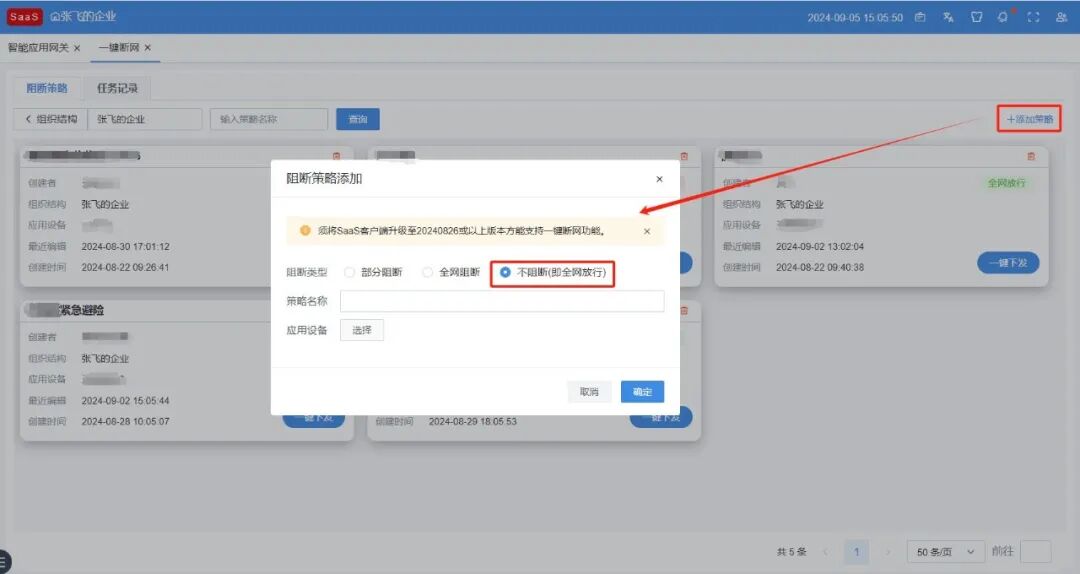Click timestamp 2024-09-02 13:02:04
Screen dimensions: 1080x574
tap(820, 247)
